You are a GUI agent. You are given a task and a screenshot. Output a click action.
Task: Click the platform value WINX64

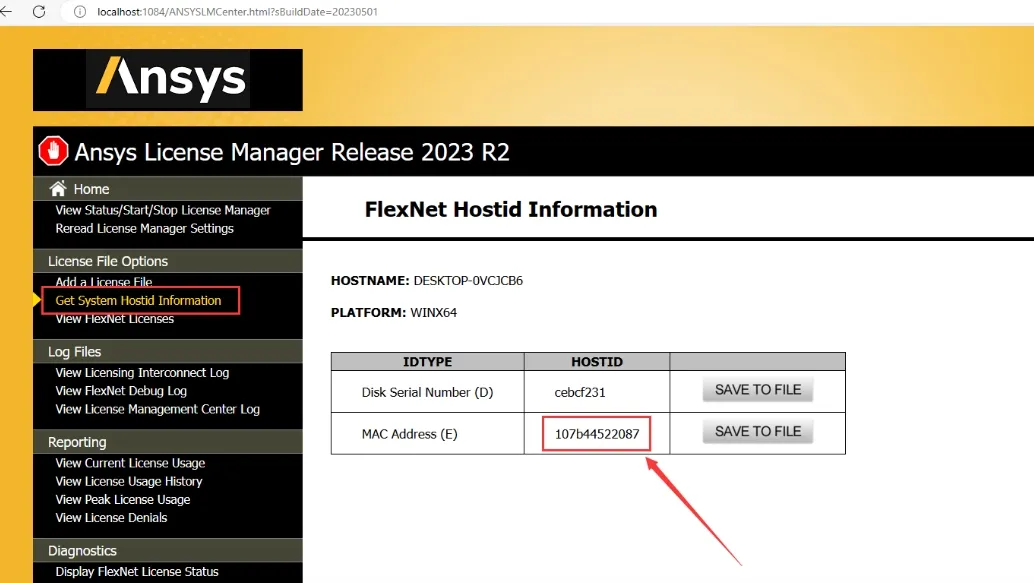pyautogui.click(x=433, y=313)
